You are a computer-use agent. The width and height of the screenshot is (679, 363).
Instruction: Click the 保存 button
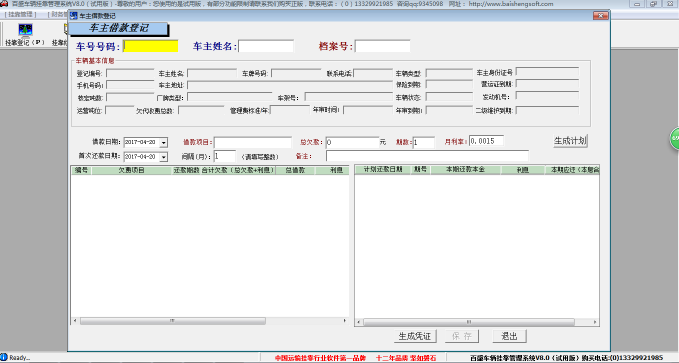coord(462,336)
